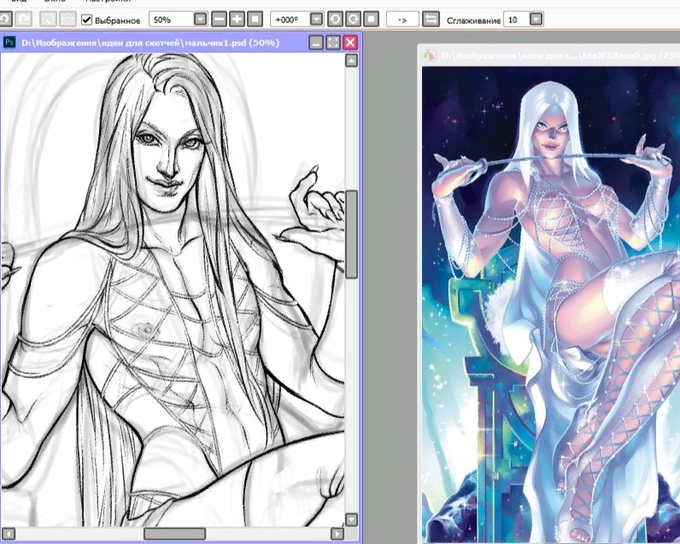This screenshot has width=680, height=544.
Task: Click the '->' direction field
Action: point(402,20)
